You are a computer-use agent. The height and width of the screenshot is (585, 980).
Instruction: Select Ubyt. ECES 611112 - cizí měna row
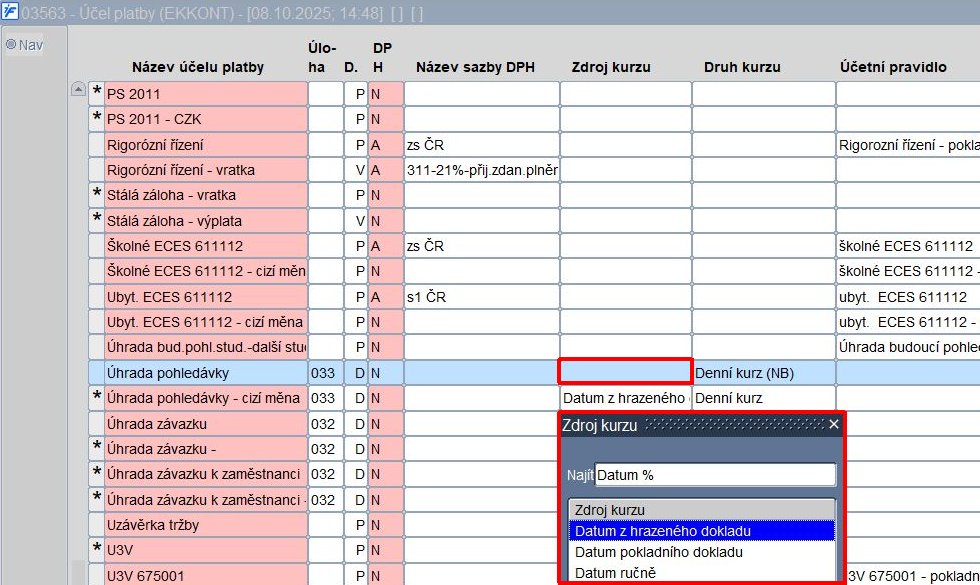point(206,322)
